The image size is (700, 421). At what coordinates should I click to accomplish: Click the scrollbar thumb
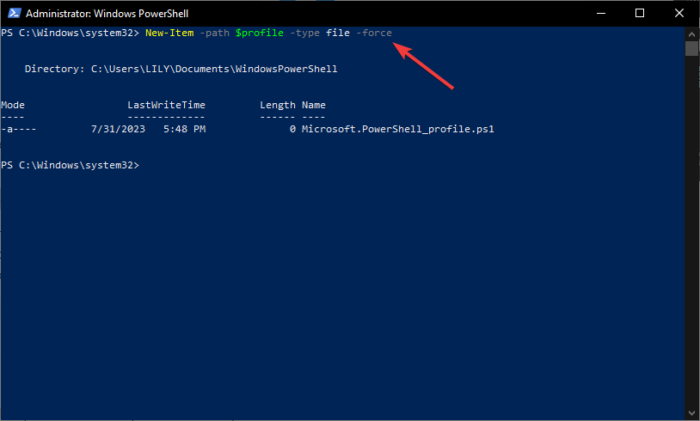tap(691, 48)
